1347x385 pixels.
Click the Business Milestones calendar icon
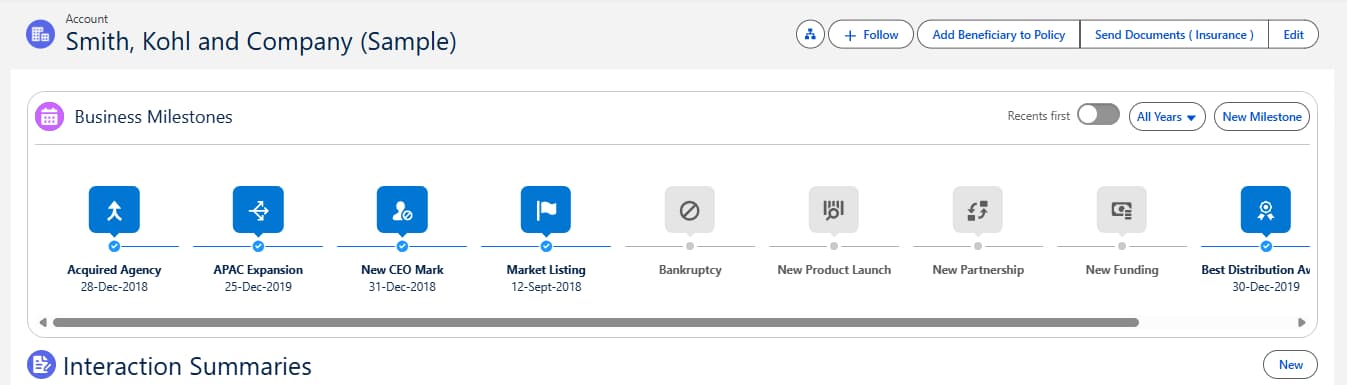coord(49,117)
